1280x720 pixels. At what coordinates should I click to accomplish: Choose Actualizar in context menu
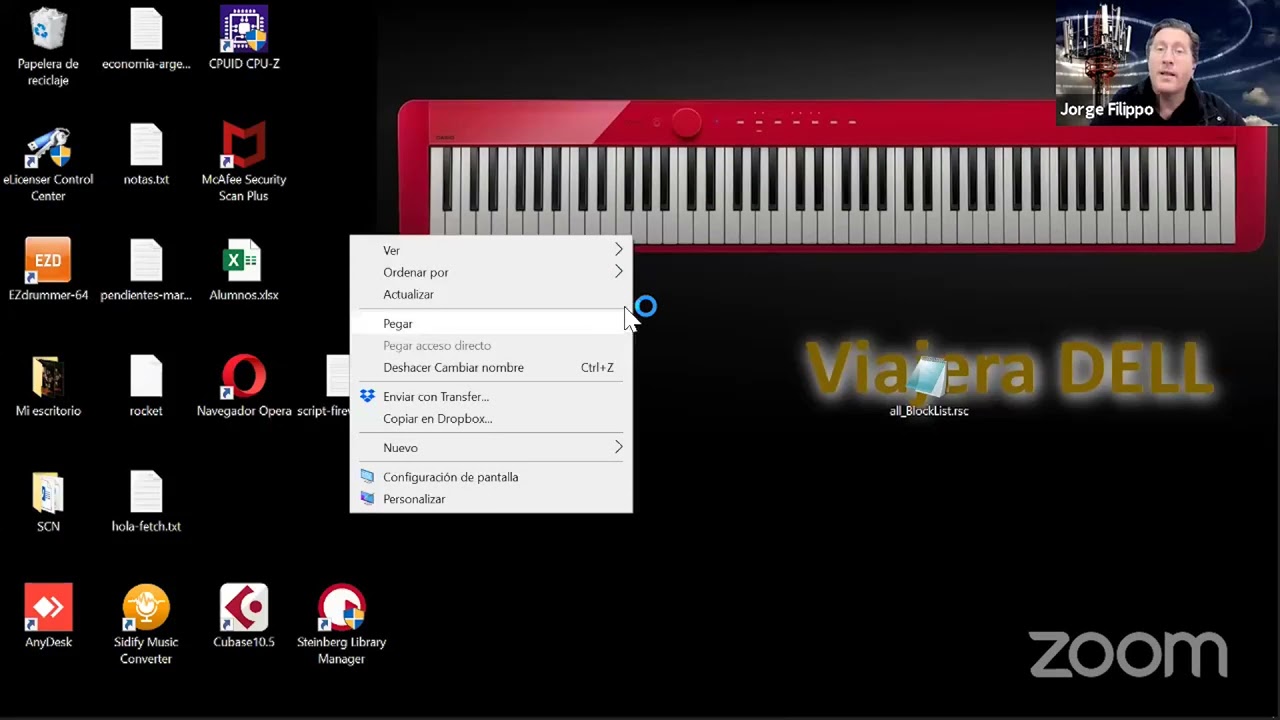point(491,294)
